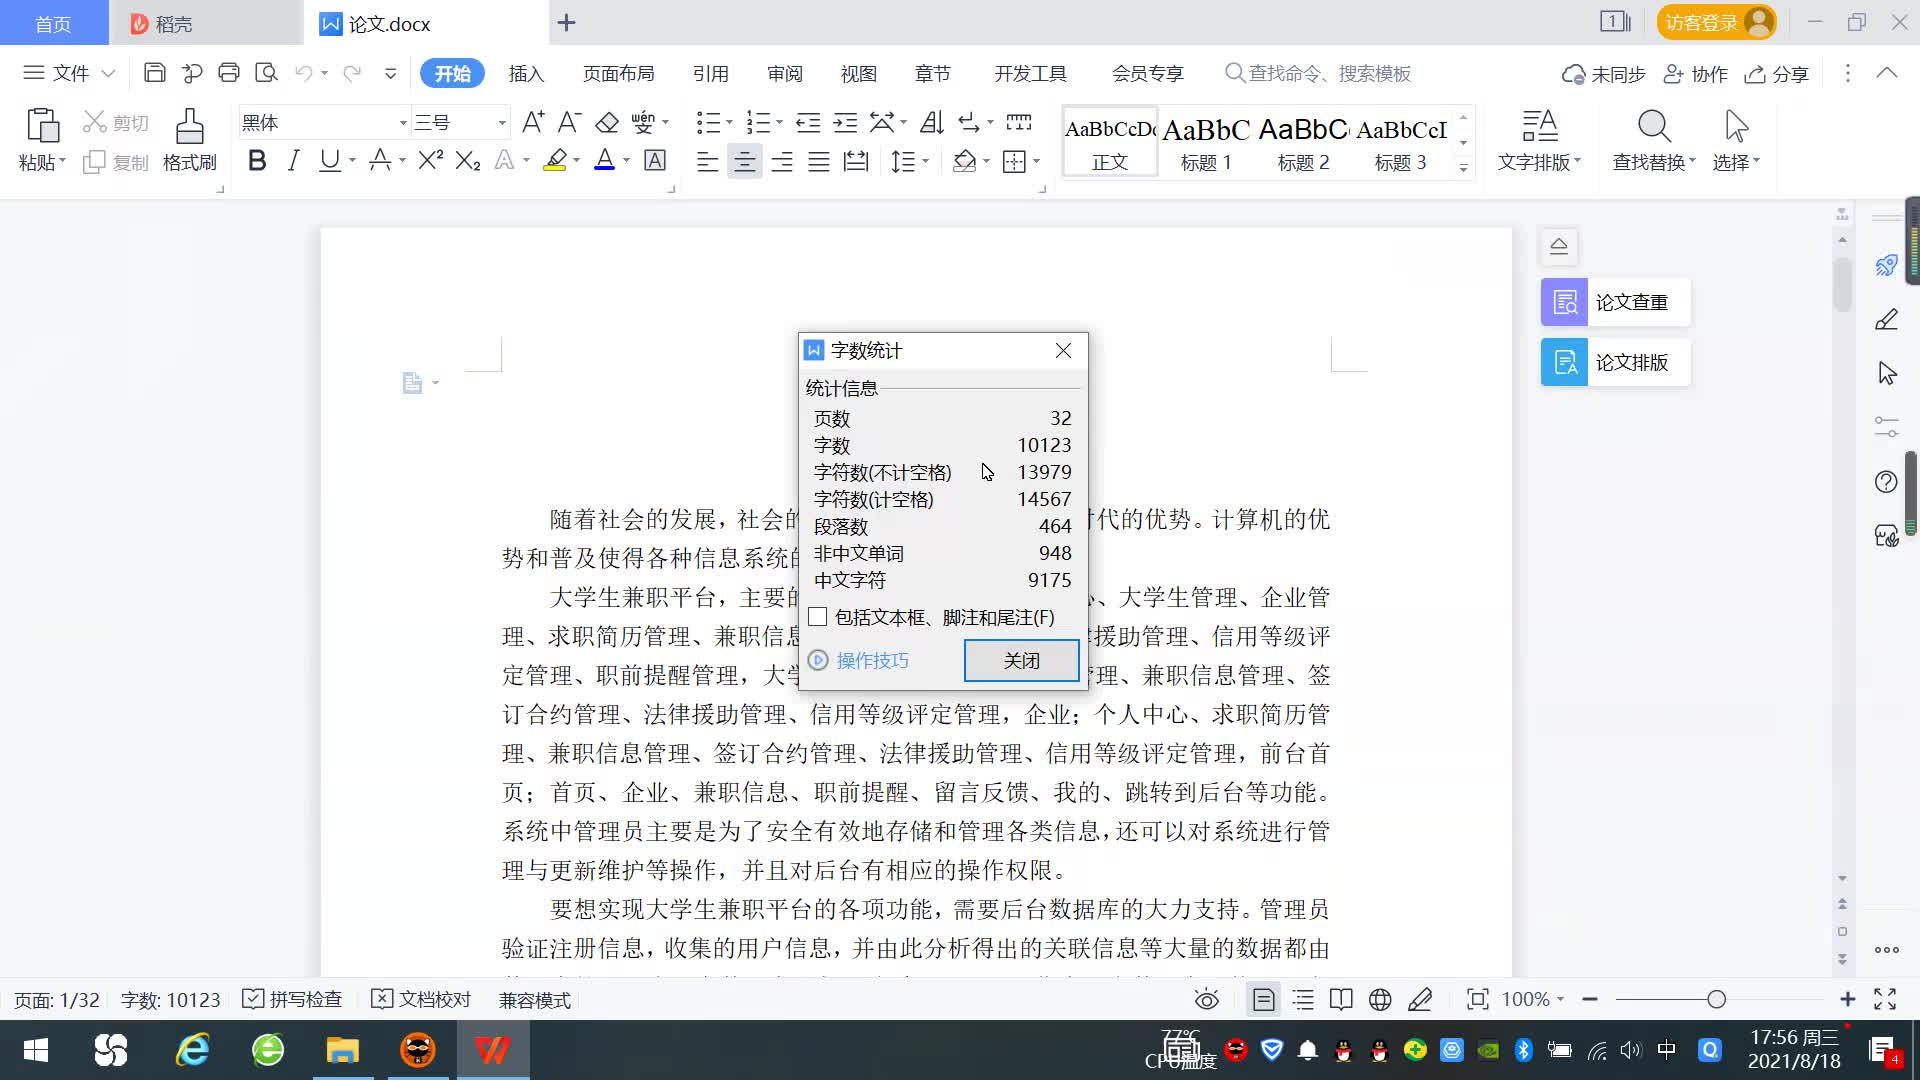Apply italic with the I icon

point(293,161)
